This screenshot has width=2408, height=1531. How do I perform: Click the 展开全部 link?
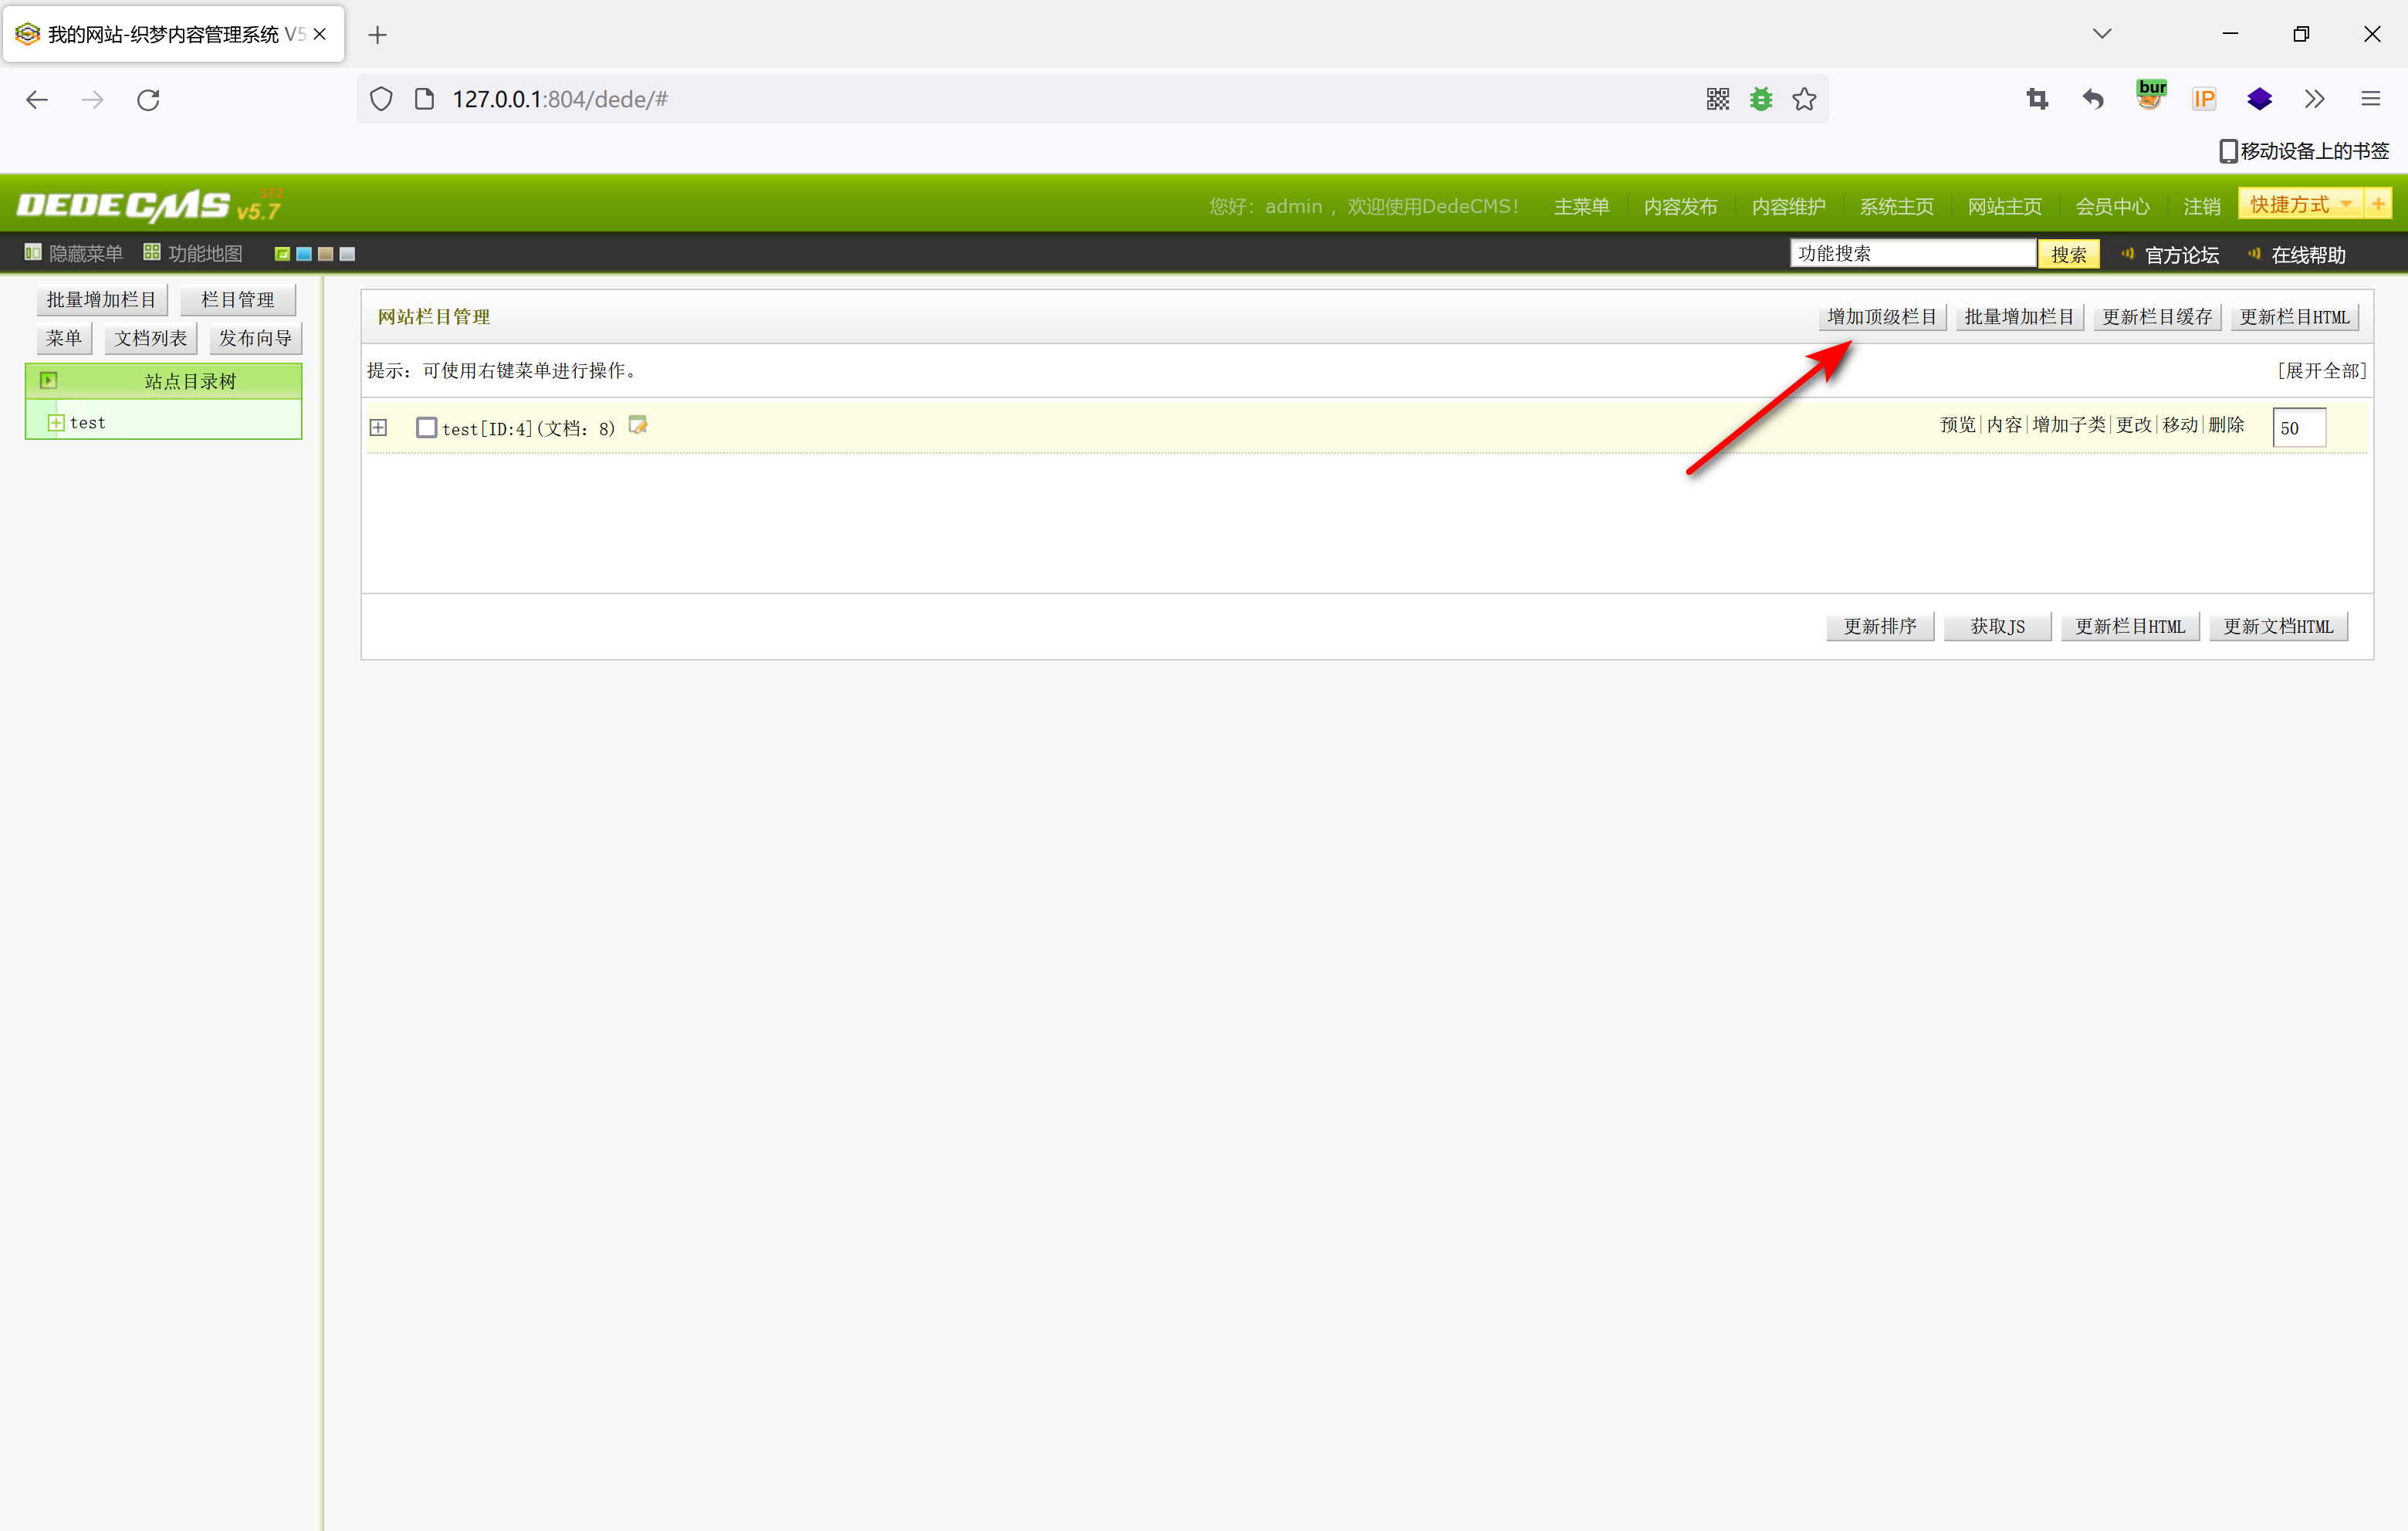2322,371
